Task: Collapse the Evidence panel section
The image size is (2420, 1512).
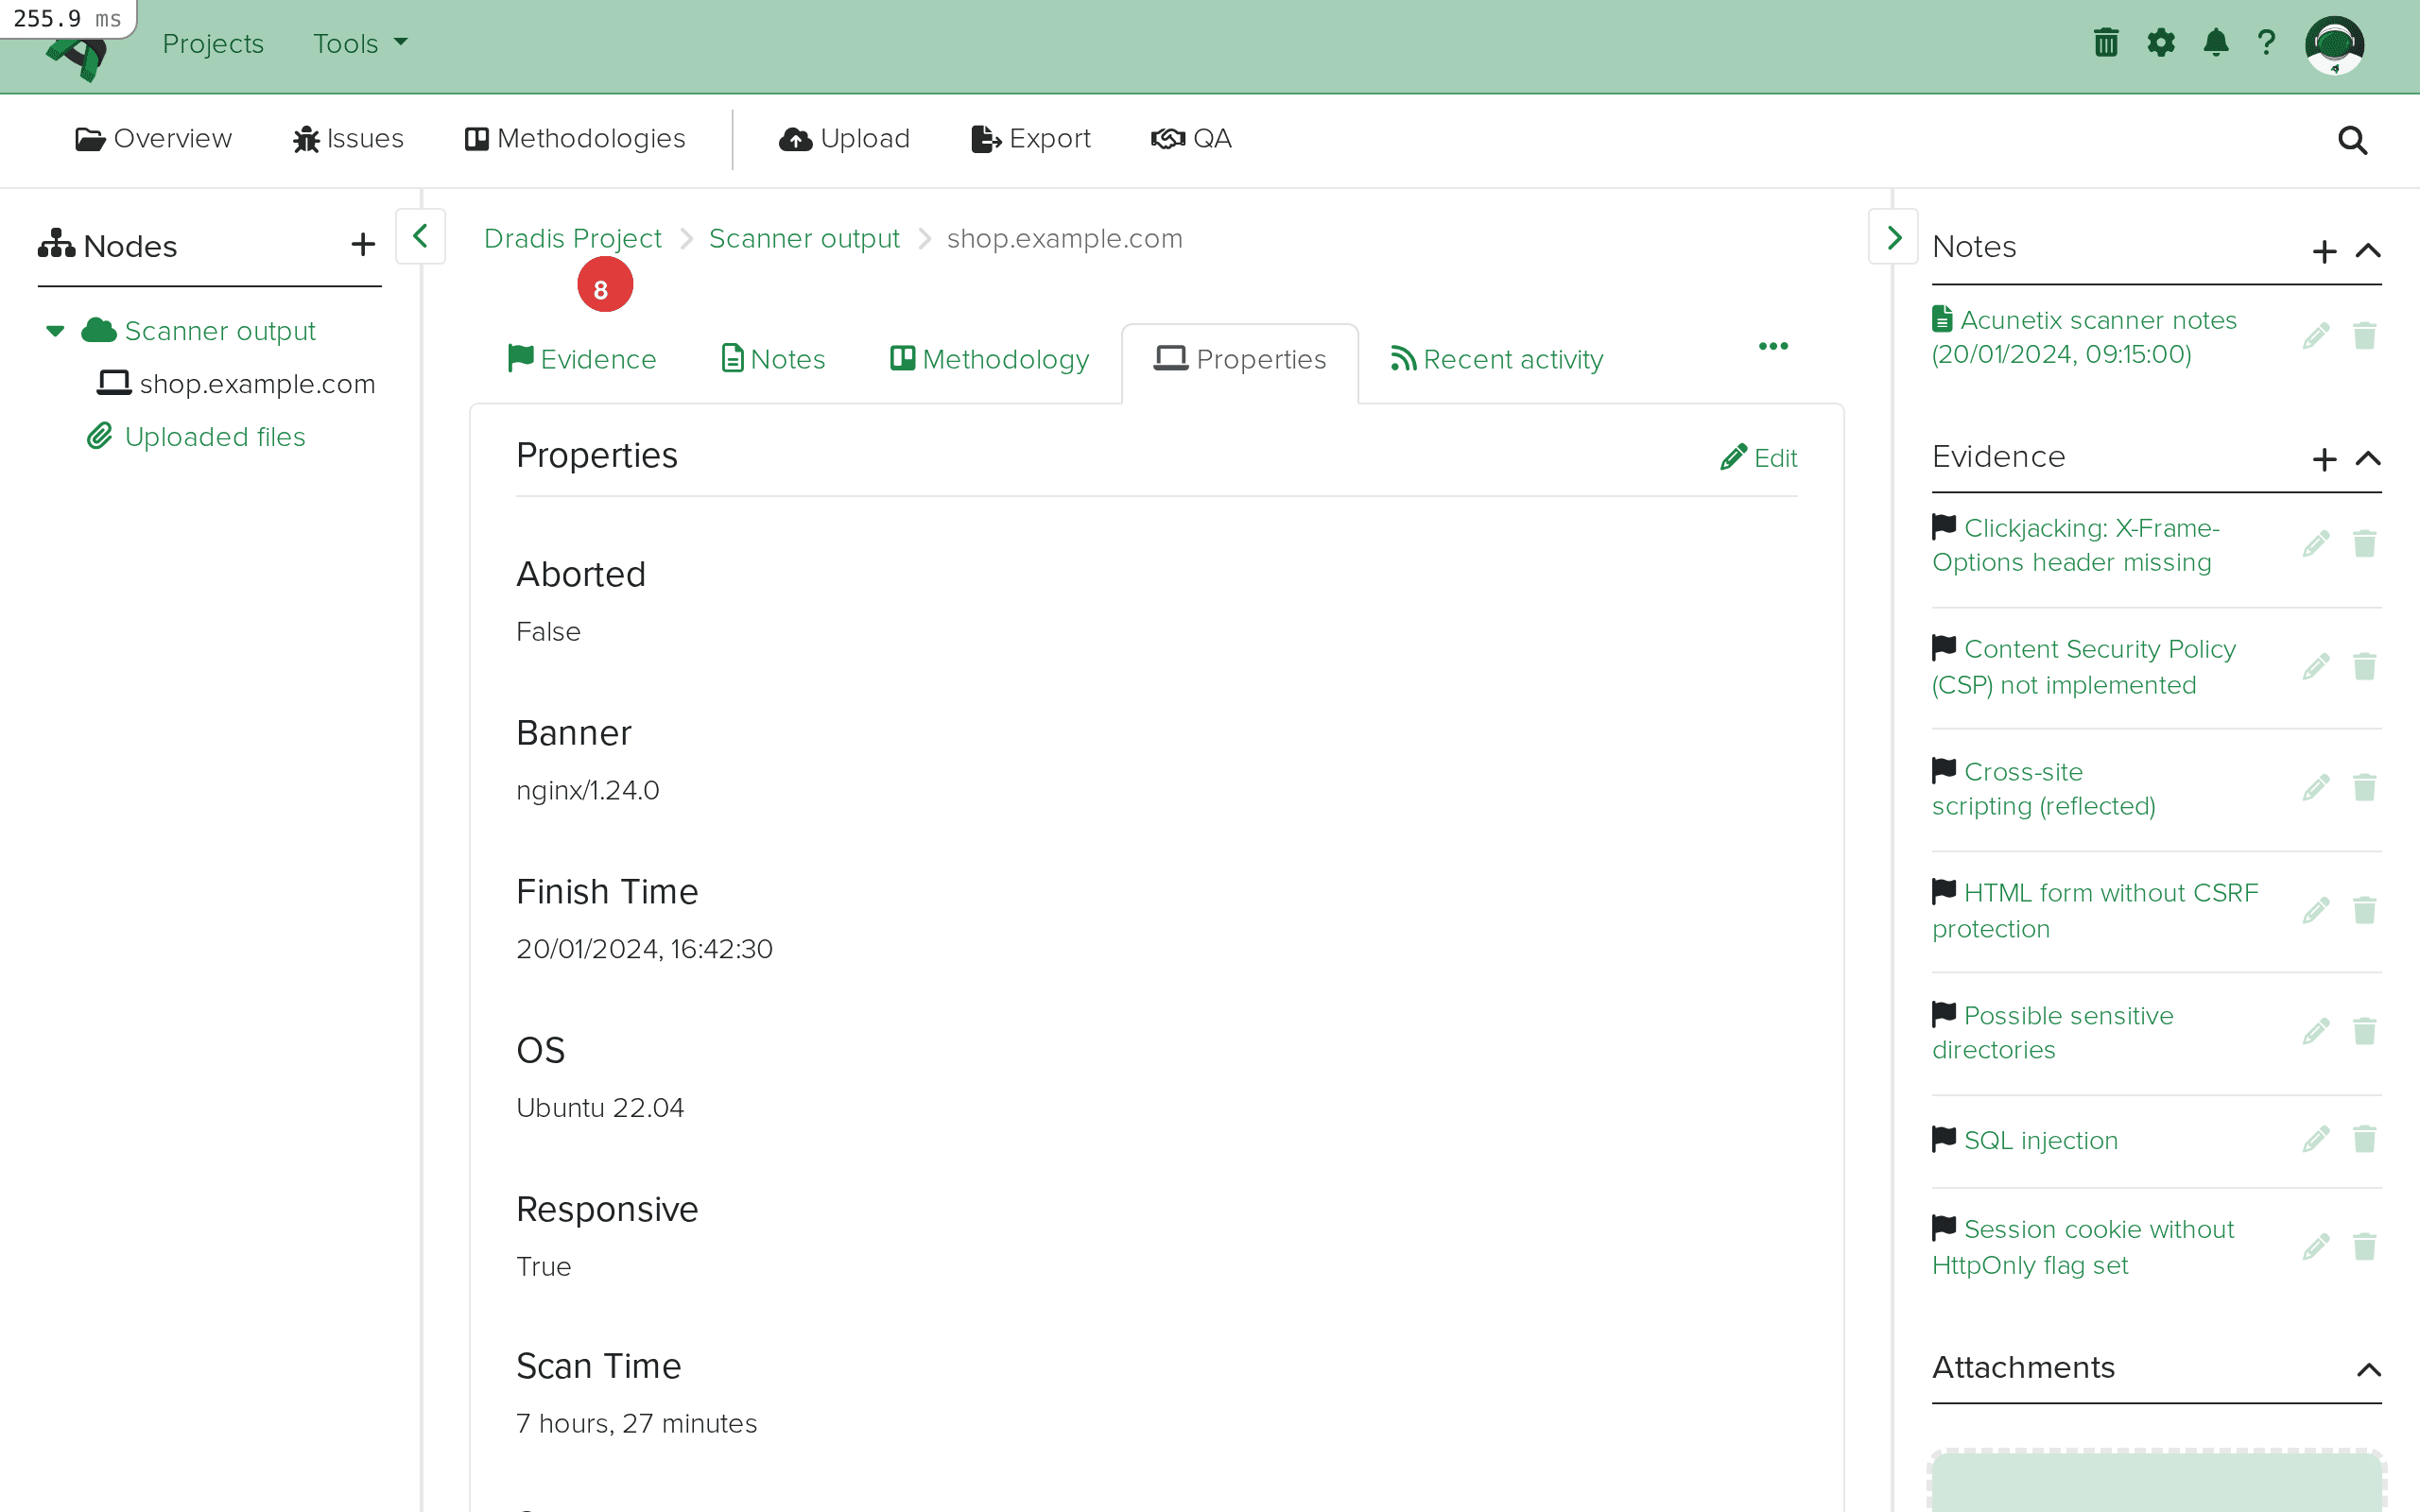Action: tap(2368, 459)
